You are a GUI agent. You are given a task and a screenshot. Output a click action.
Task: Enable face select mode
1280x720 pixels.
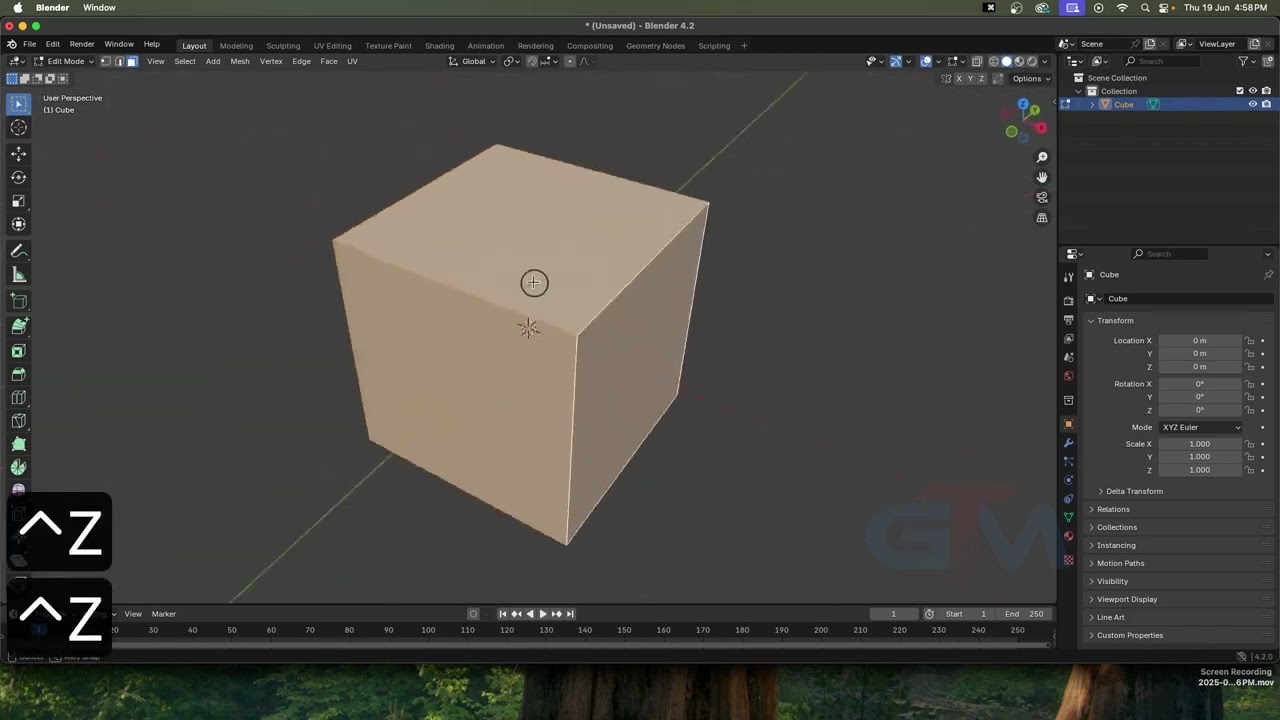tap(131, 61)
